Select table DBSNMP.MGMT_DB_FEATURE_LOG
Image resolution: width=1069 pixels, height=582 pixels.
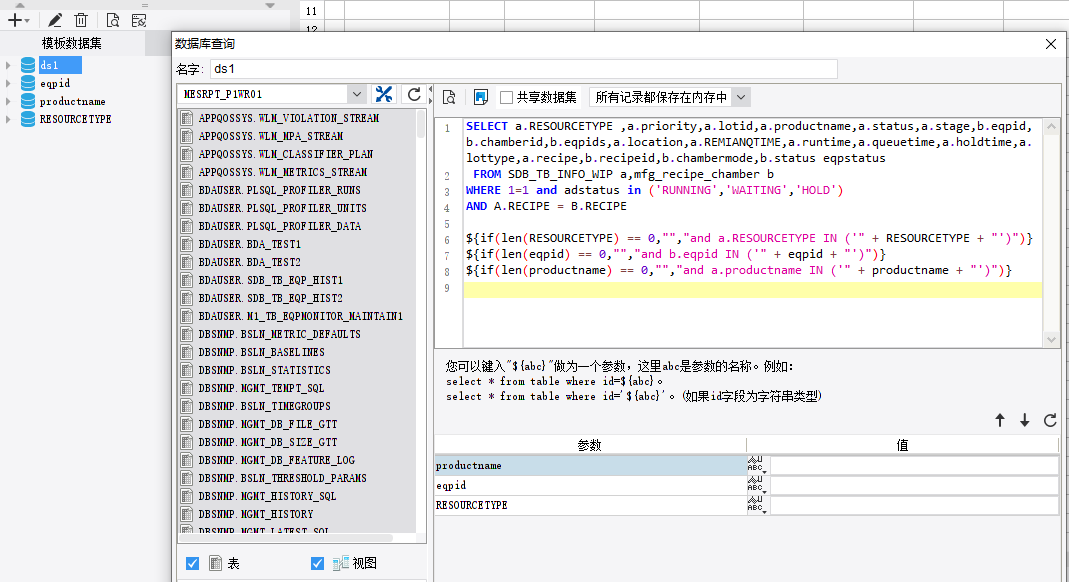(277, 460)
